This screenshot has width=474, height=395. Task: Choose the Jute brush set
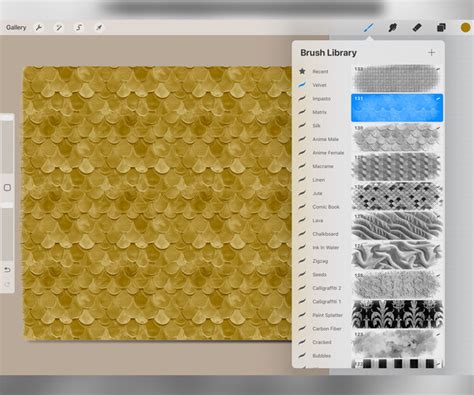[317, 193]
